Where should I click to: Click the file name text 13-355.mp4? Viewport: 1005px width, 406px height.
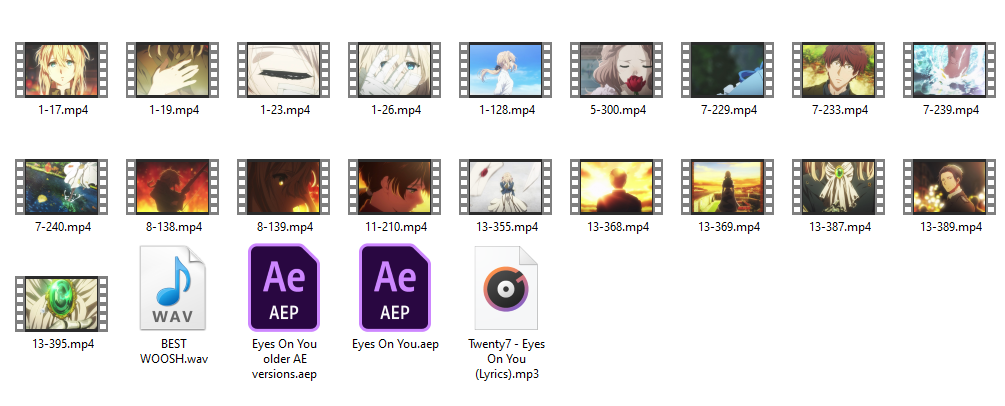(x=506, y=227)
